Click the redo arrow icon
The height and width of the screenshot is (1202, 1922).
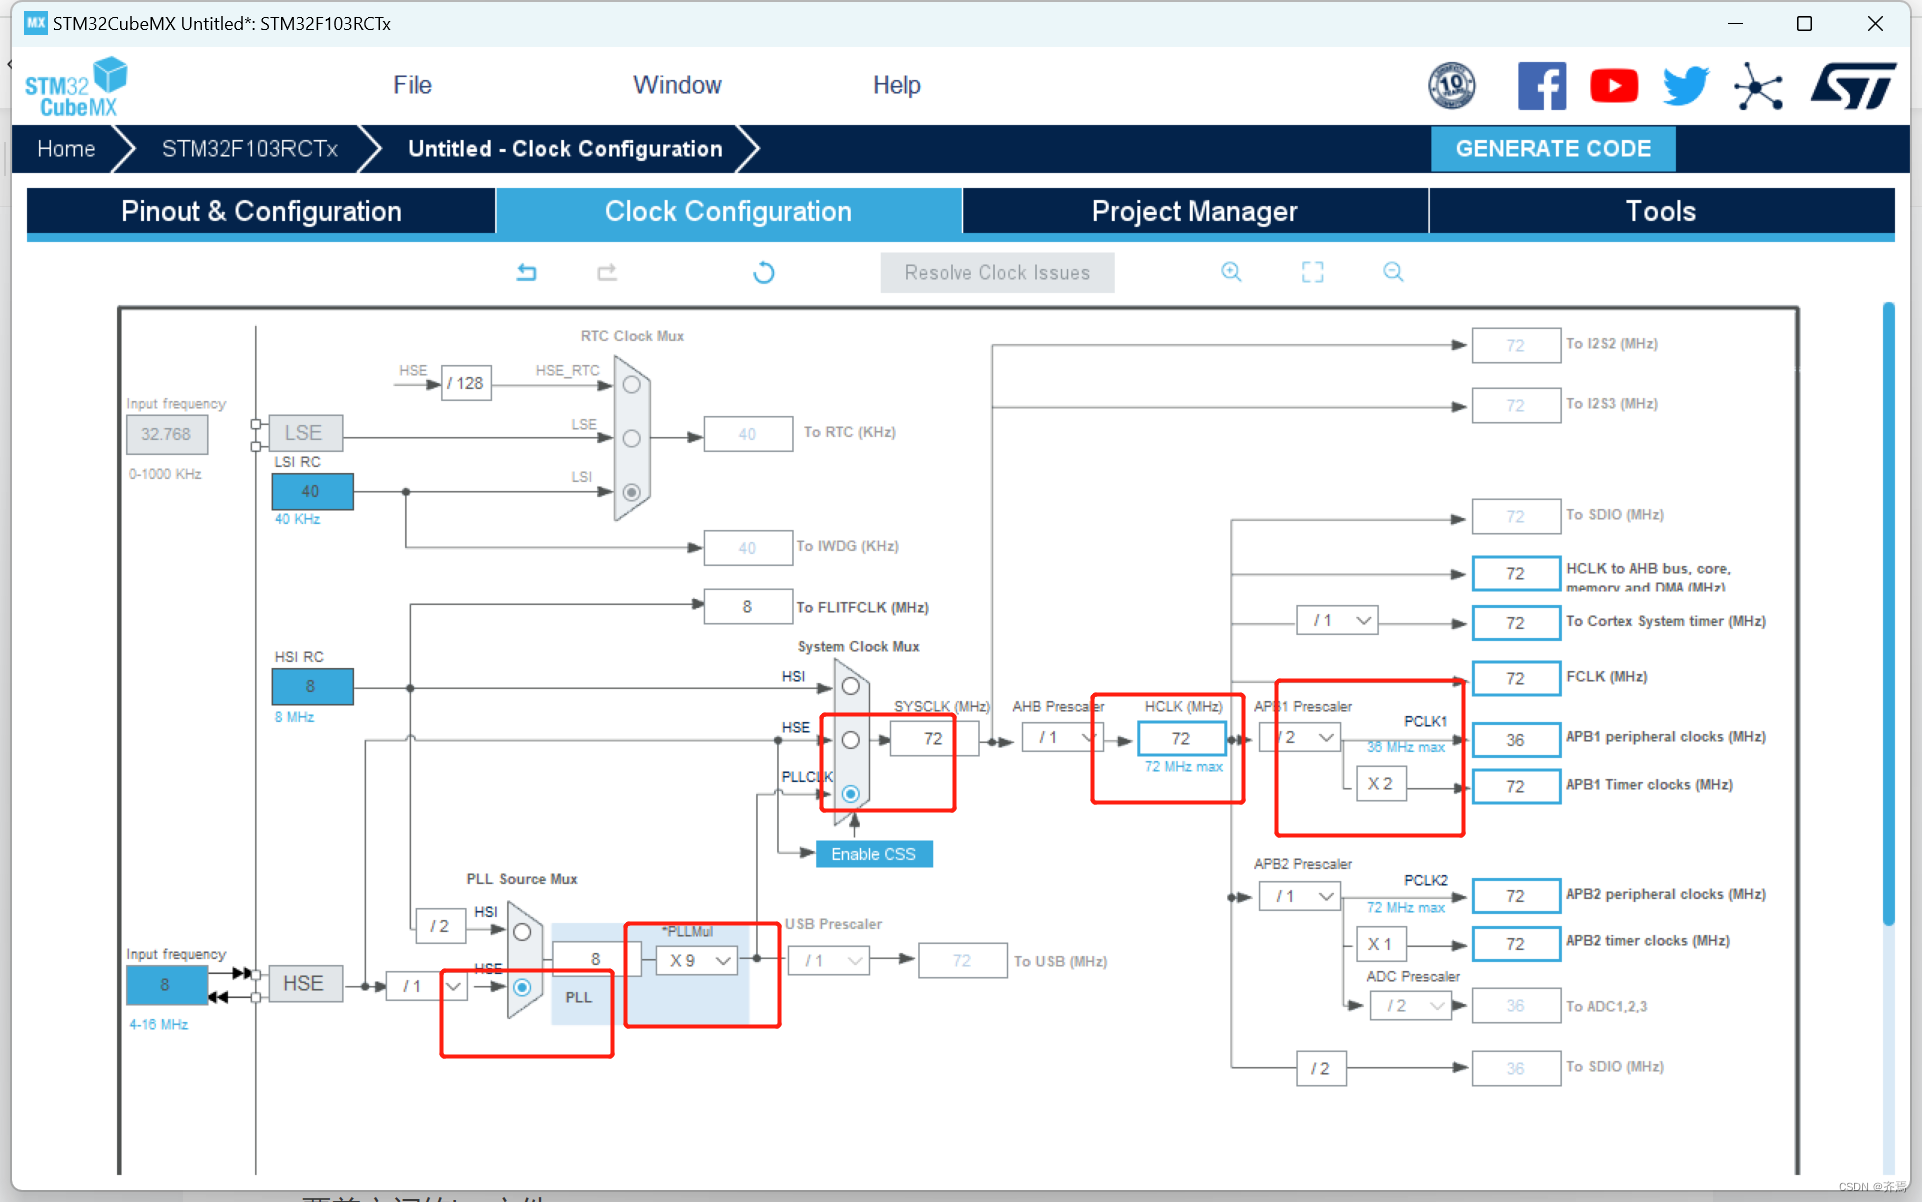coord(607,272)
